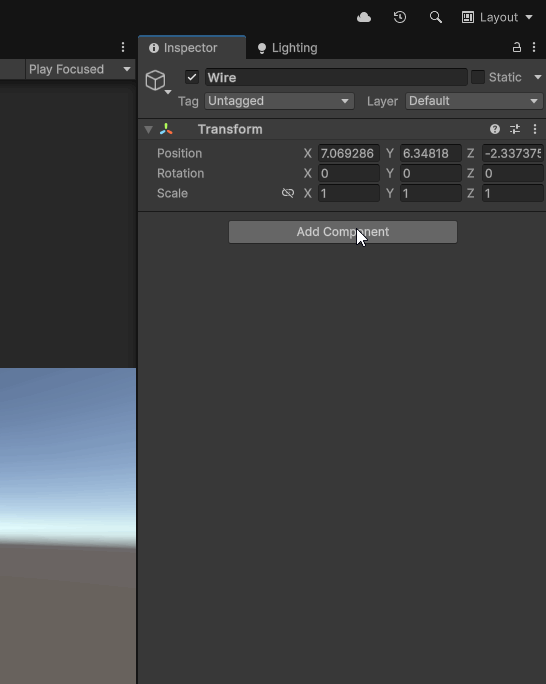The height and width of the screenshot is (684, 546).
Task: Open the Layer dropdown showing Default
Action: (474, 101)
